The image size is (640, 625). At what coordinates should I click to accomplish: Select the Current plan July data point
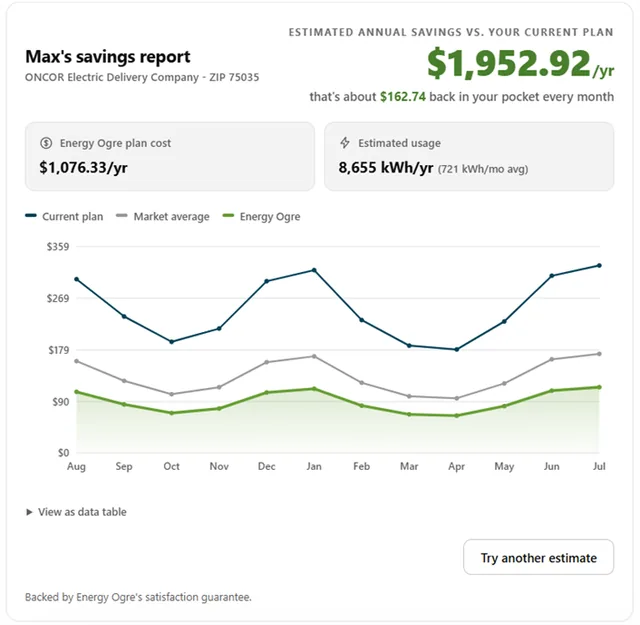coord(599,265)
